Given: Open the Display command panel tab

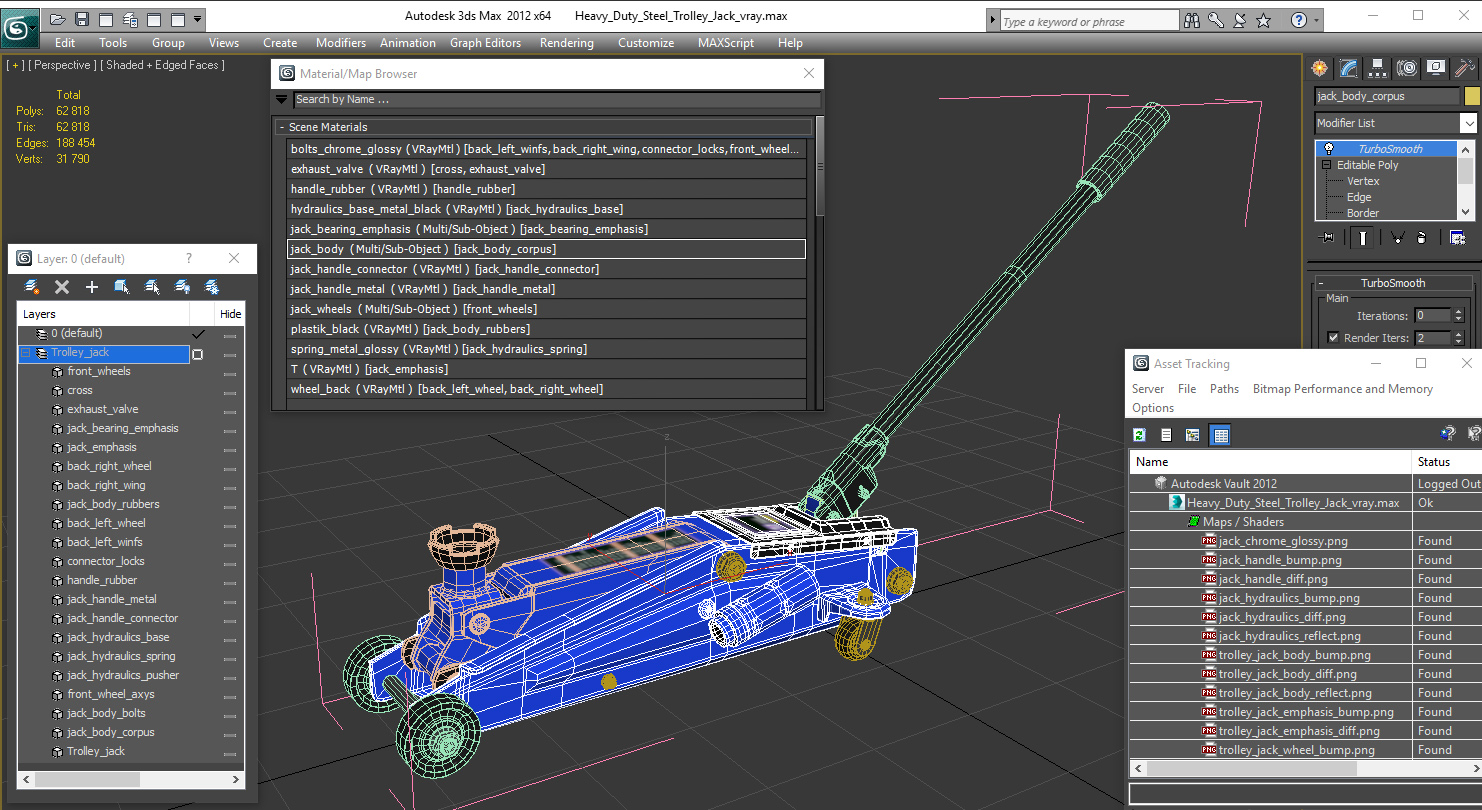Looking at the screenshot, I should (1437, 68).
